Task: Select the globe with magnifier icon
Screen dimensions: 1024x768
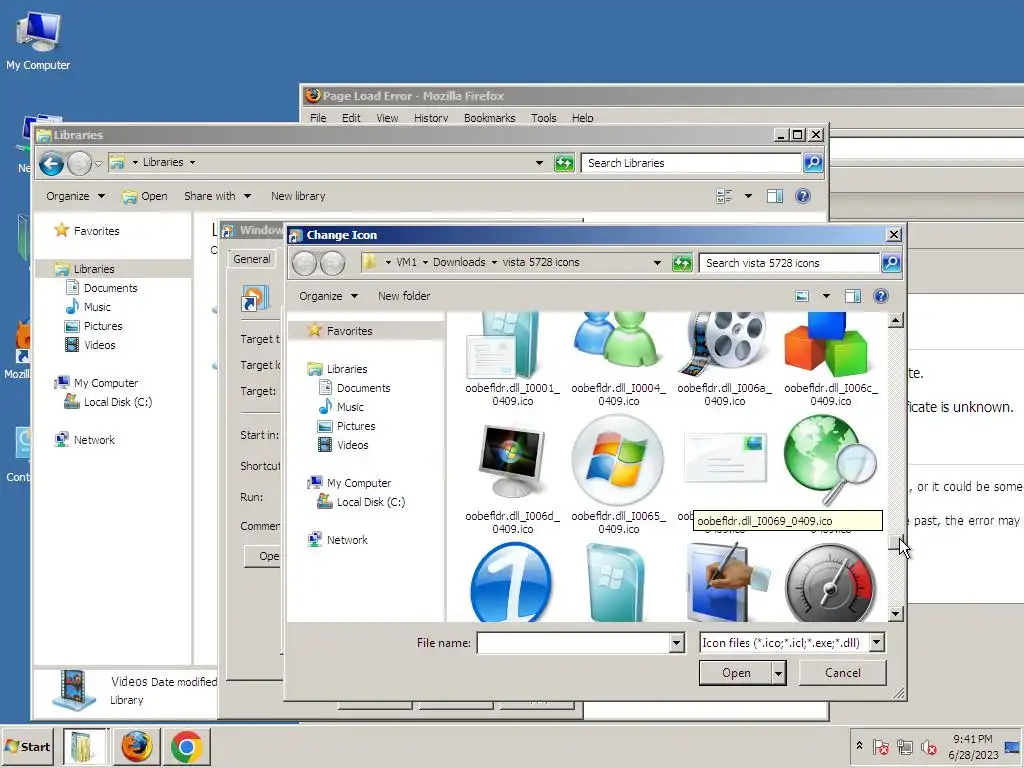Action: coord(830,460)
